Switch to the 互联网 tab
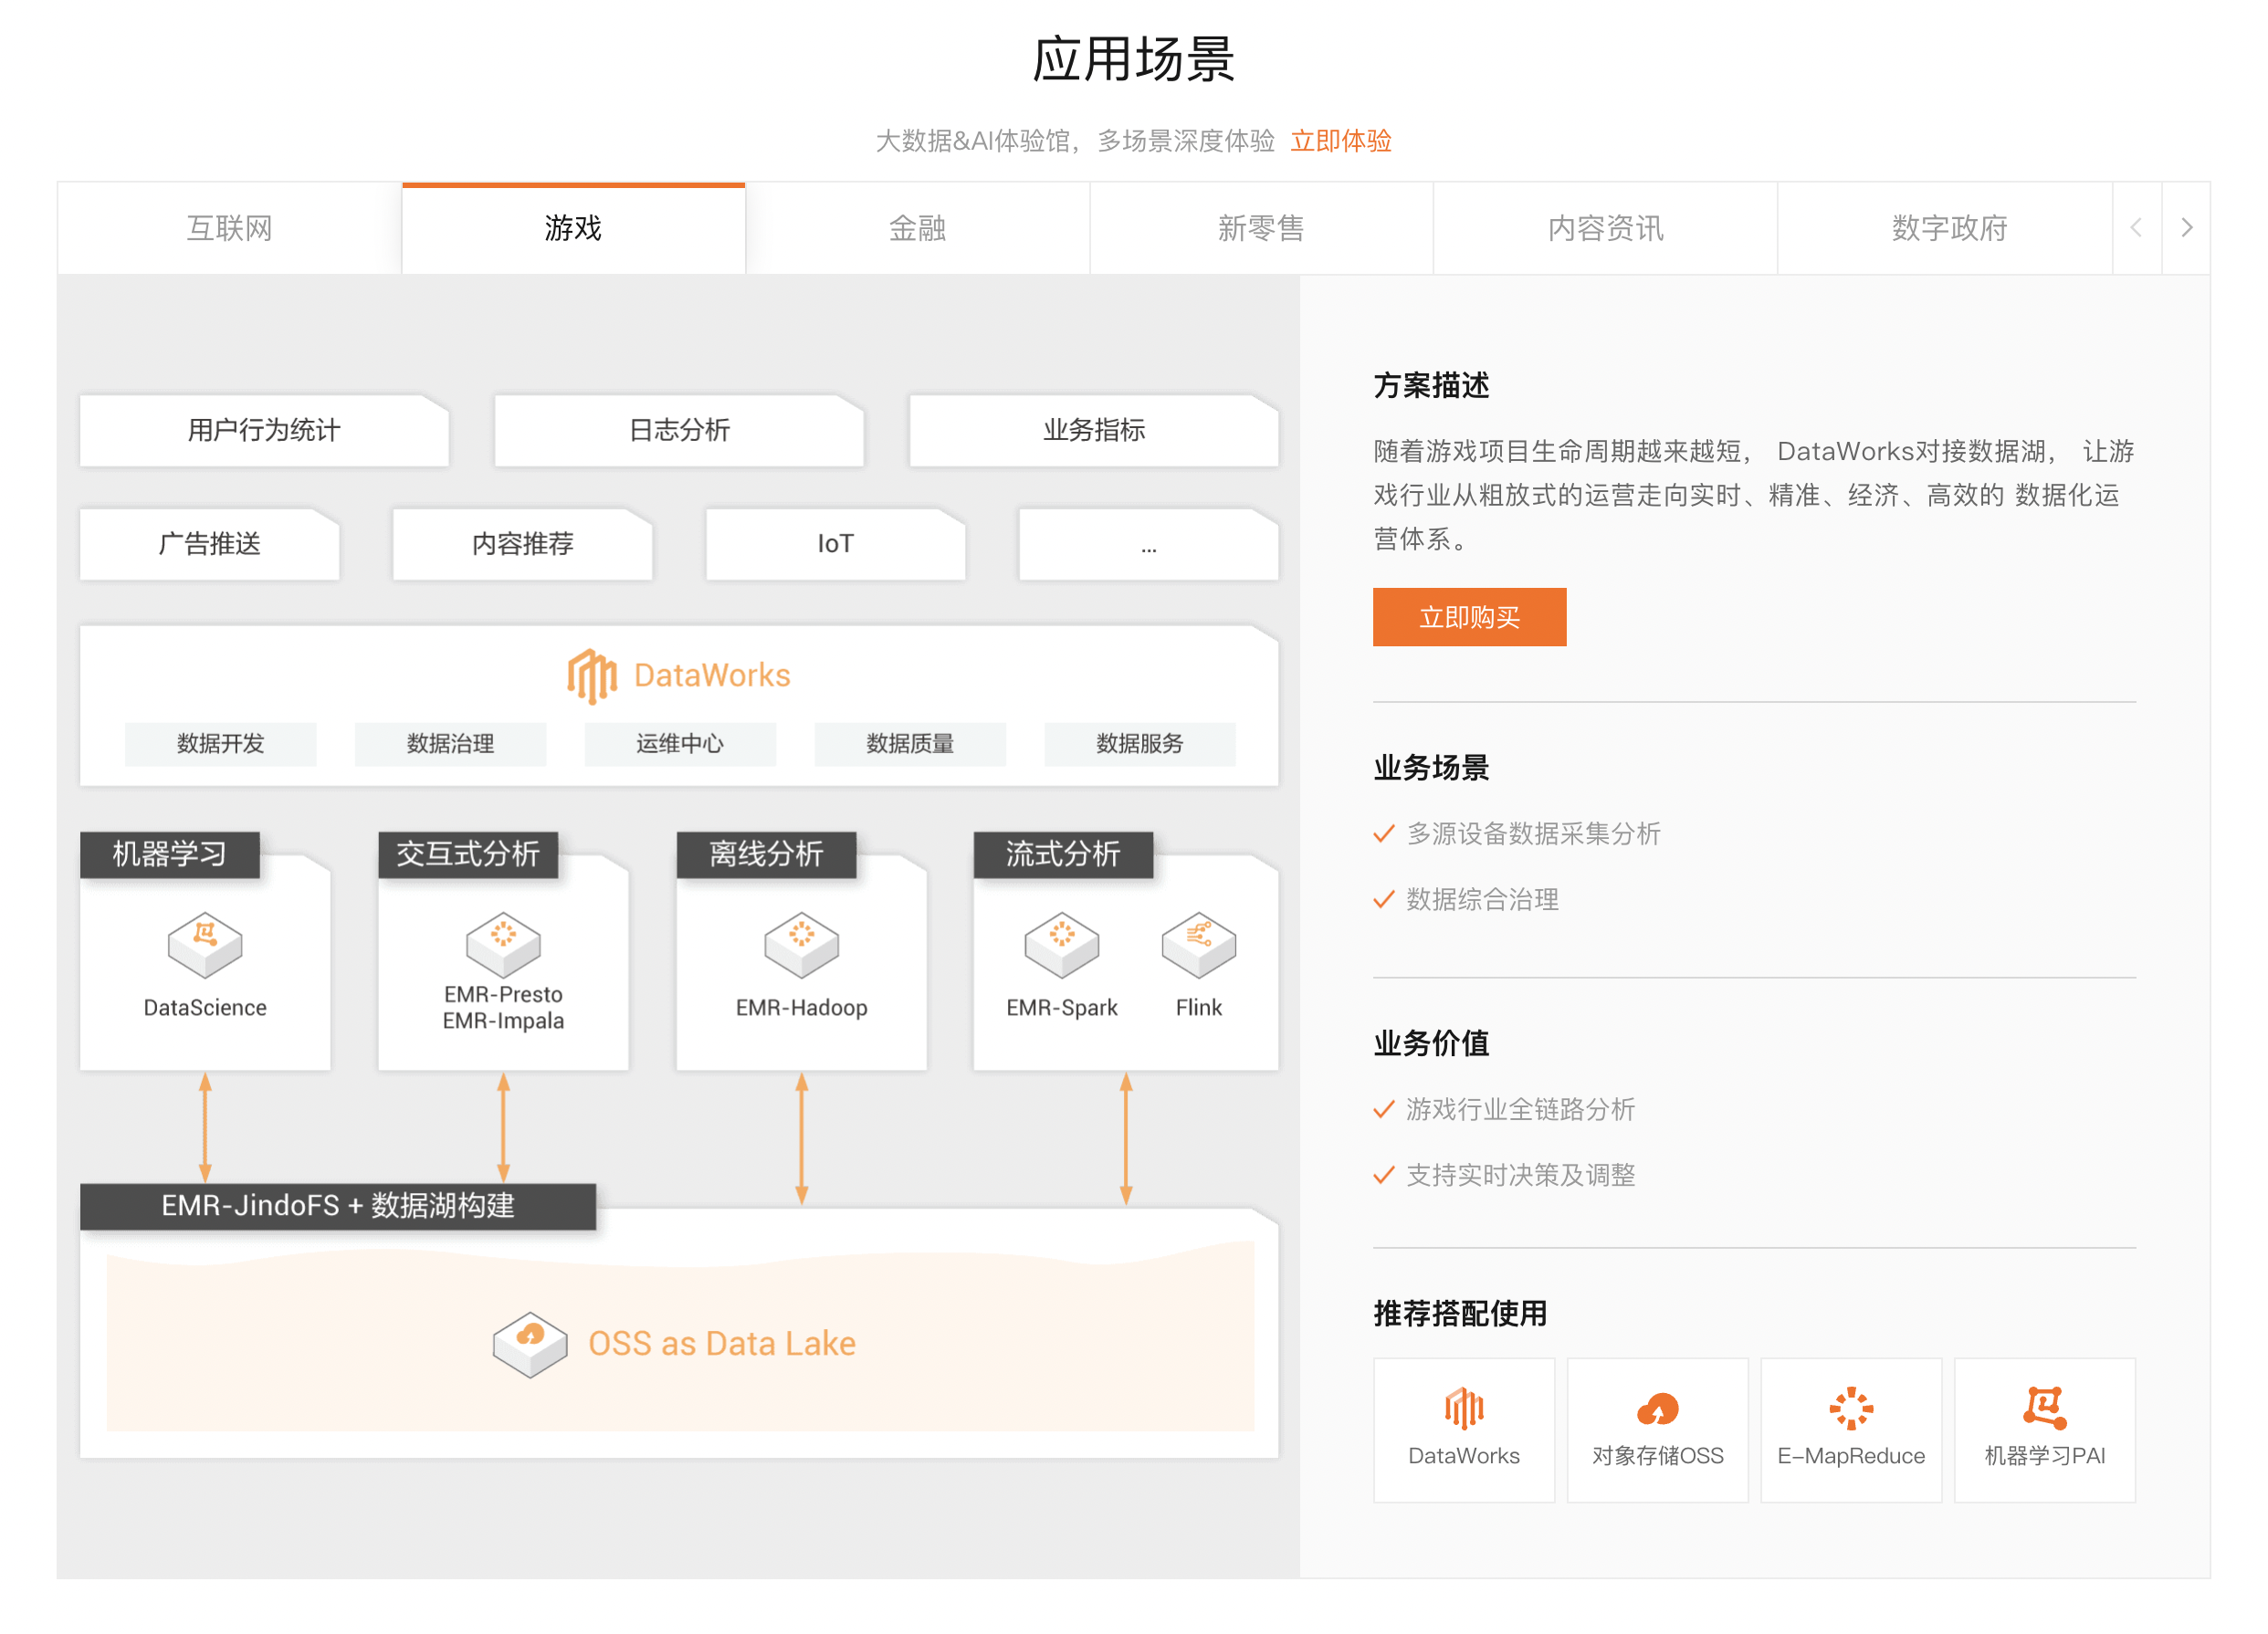Image resolution: width=2268 pixels, height=1634 pixels. (229, 228)
